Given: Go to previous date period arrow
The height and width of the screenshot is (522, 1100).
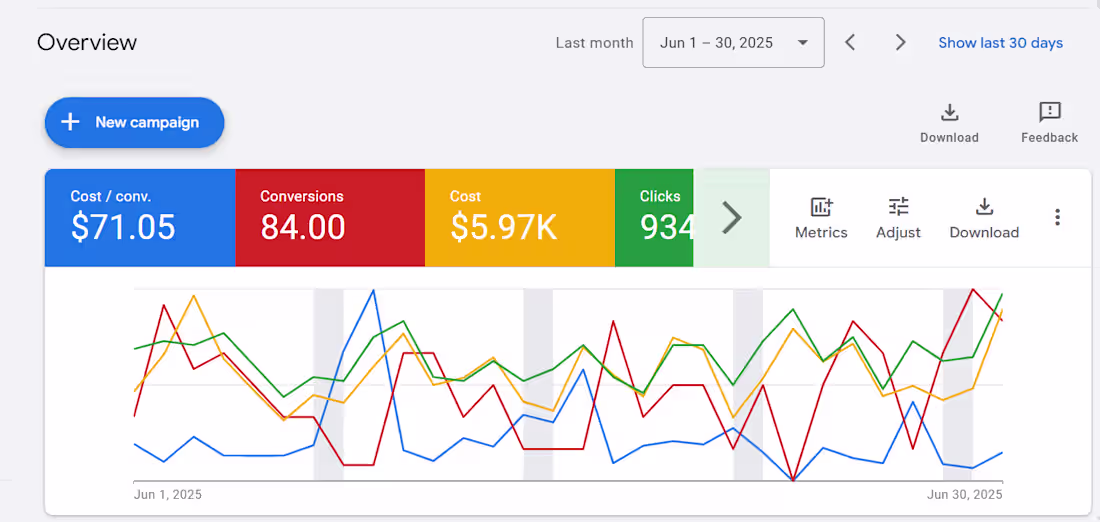Looking at the screenshot, I should coord(850,43).
